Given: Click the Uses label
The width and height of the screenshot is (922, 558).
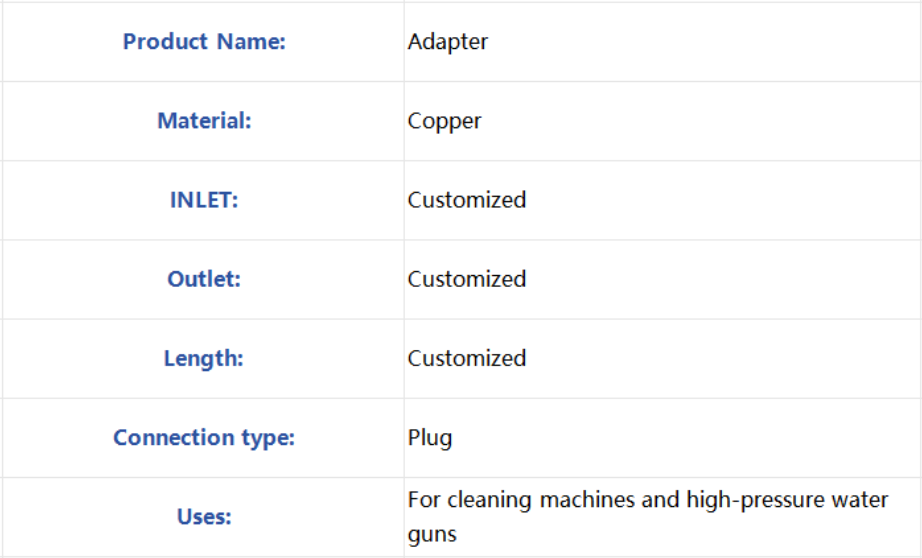Looking at the screenshot, I should point(204,517).
